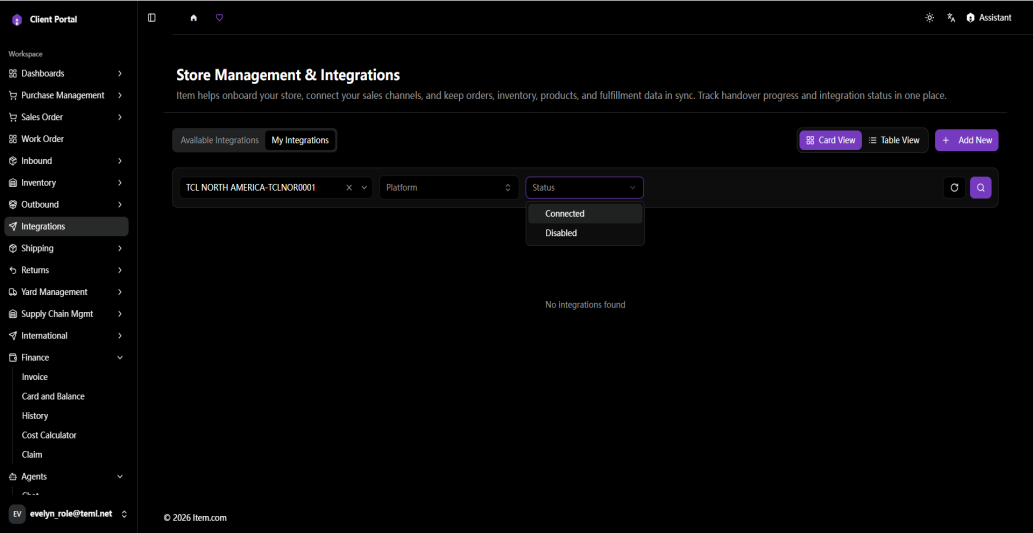Image resolution: width=1033 pixels, height=533 pixels.
Task: Click the Integrations paper plane icon
Action: (x=13, y=226)
